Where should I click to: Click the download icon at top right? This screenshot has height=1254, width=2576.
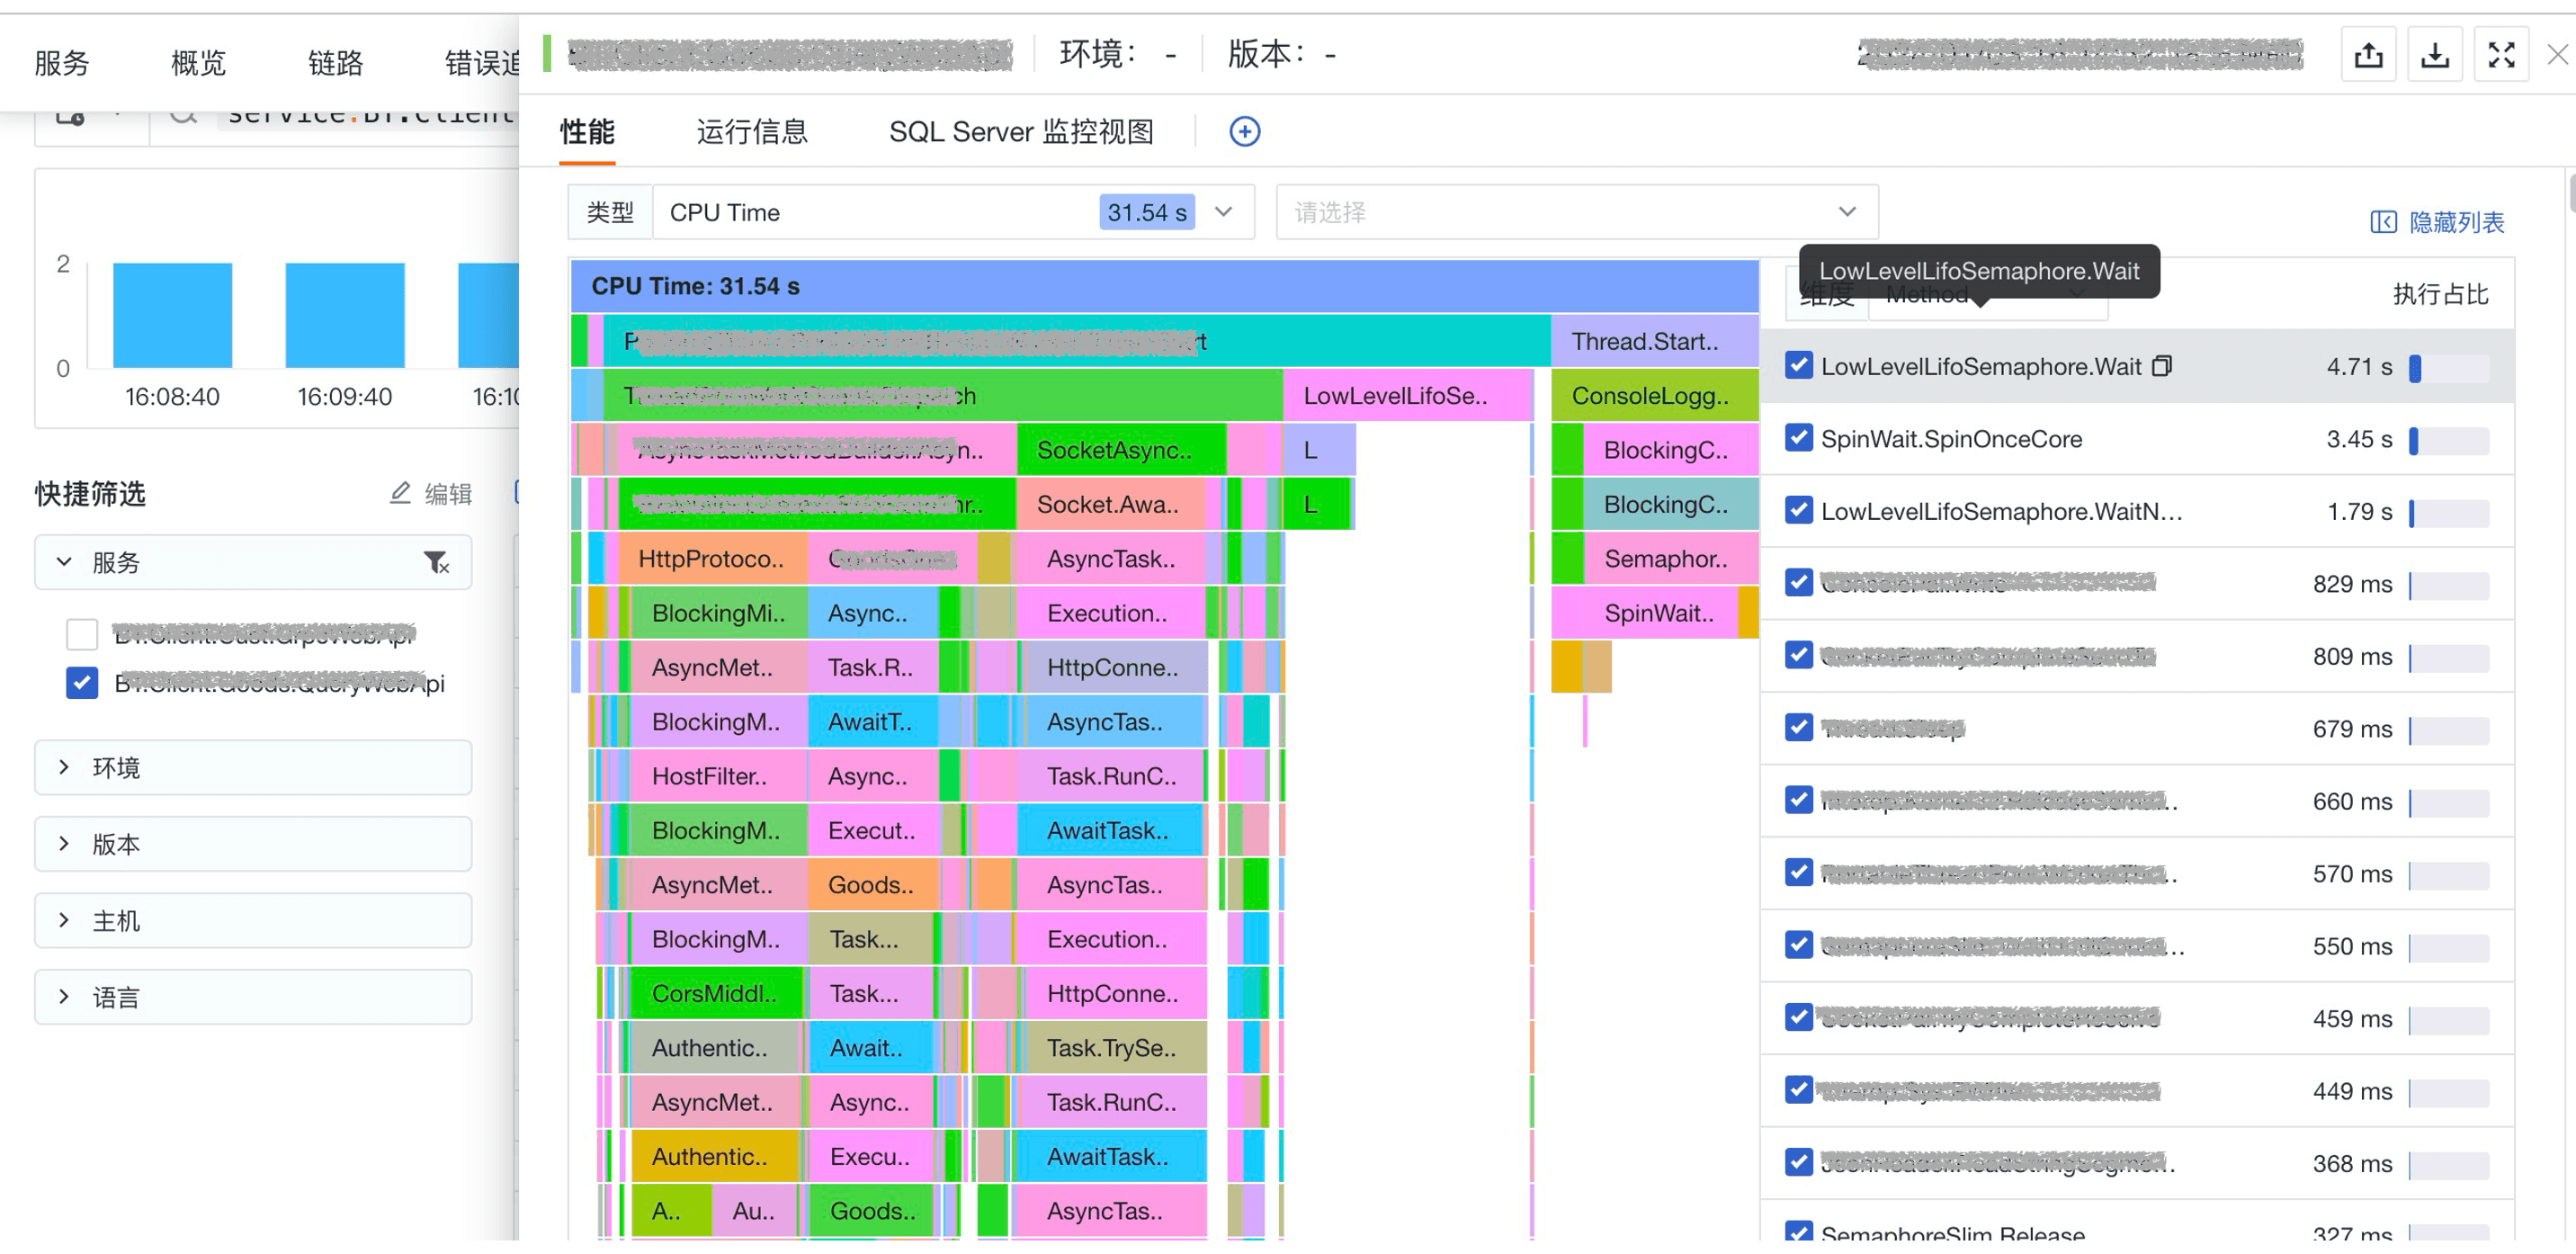(x=2435, y=55)
